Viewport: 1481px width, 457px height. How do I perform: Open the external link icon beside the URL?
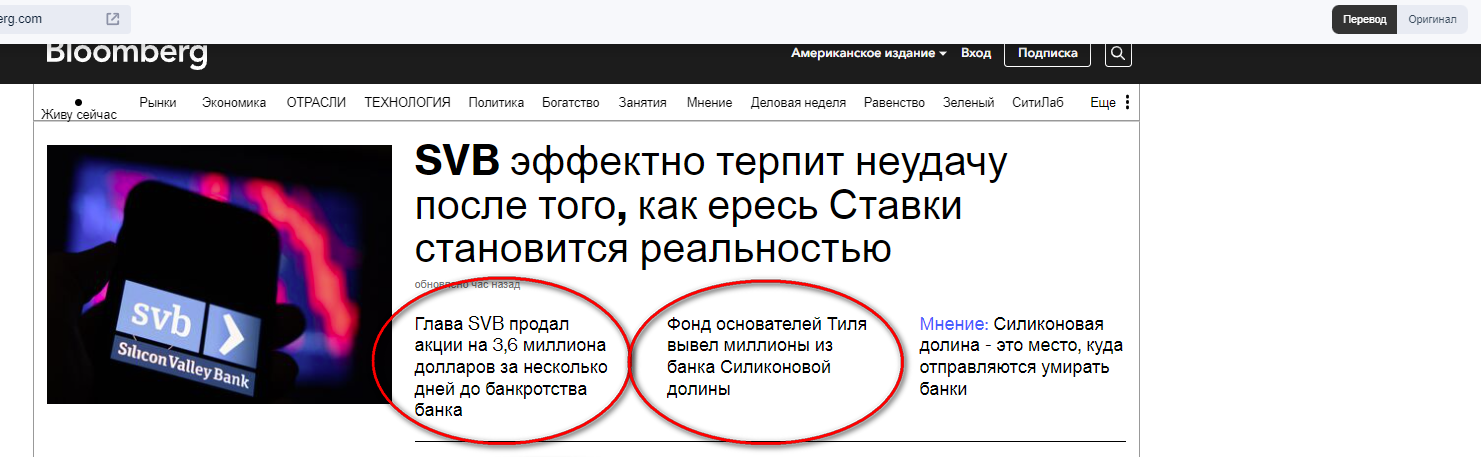coord(113,19)
